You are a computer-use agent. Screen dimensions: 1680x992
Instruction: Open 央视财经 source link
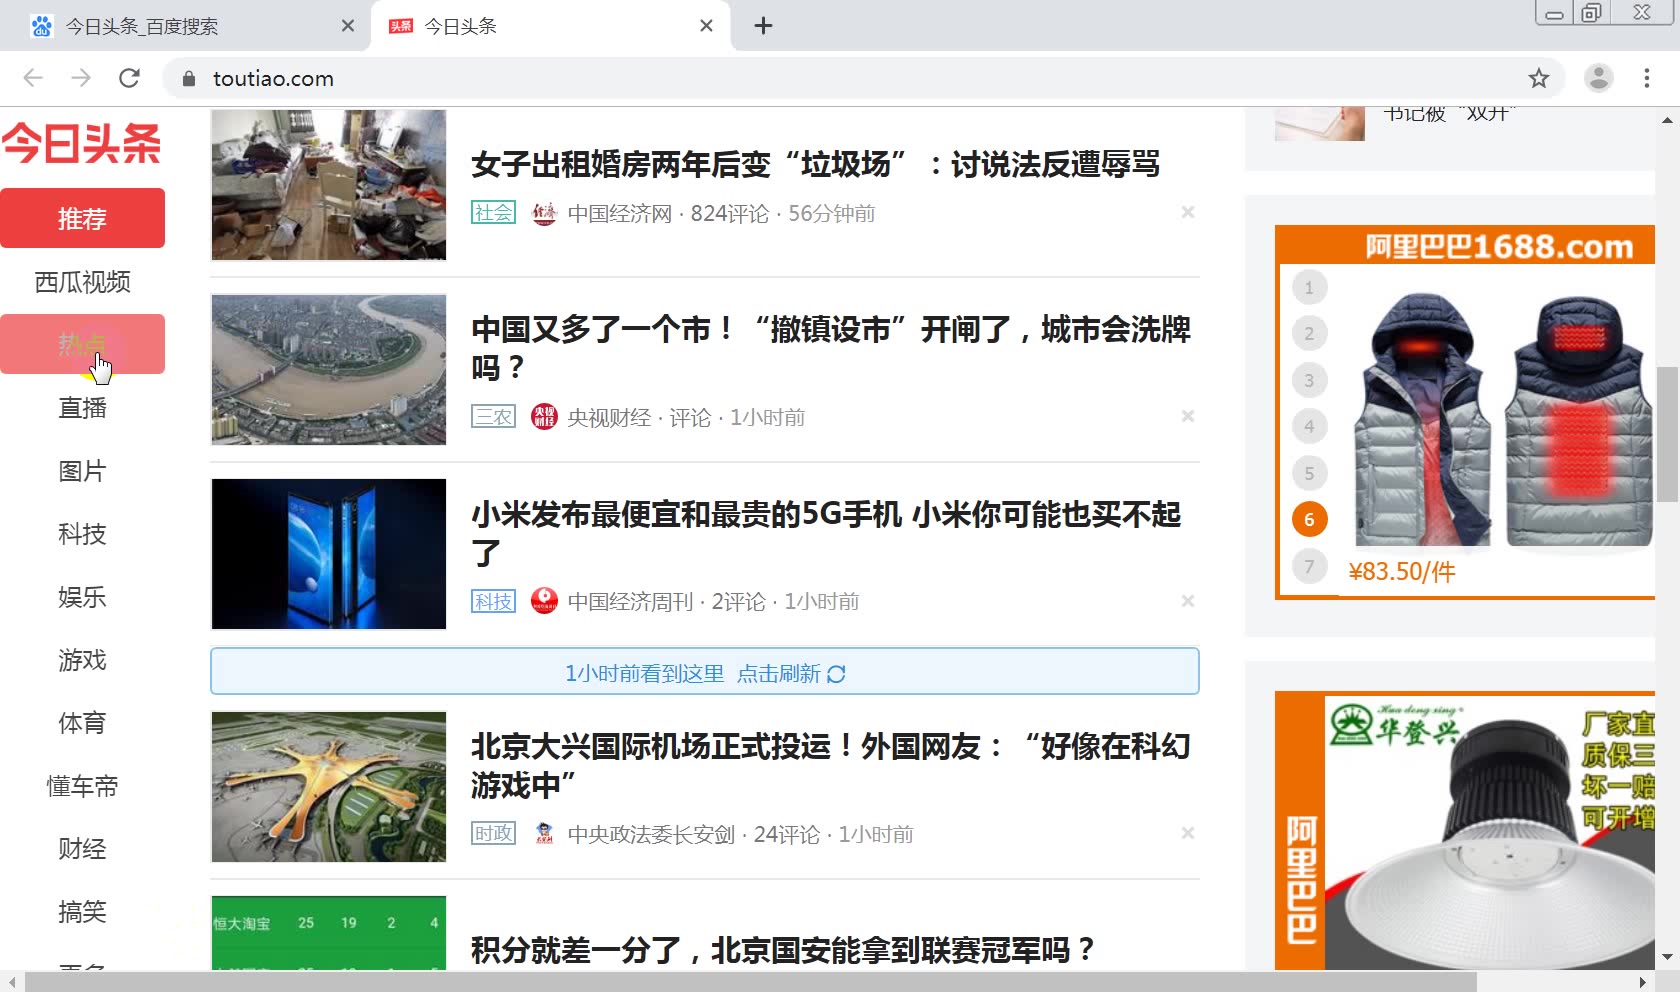(609, 418)
